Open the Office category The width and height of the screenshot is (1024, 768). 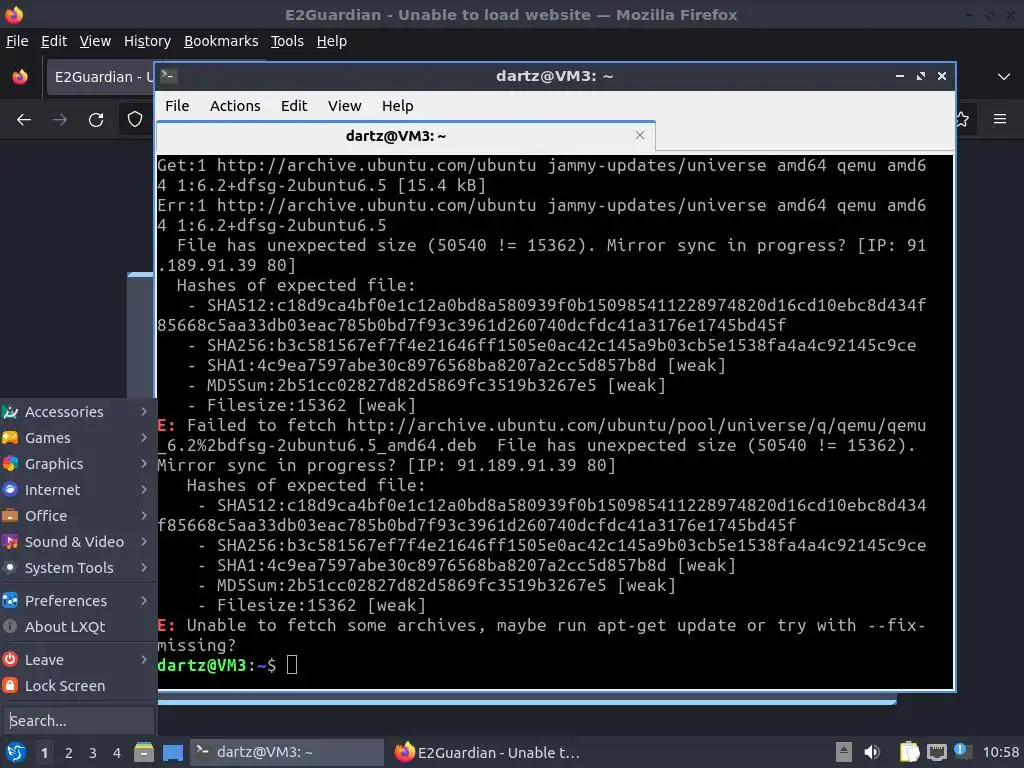click(x=77, y=516)
